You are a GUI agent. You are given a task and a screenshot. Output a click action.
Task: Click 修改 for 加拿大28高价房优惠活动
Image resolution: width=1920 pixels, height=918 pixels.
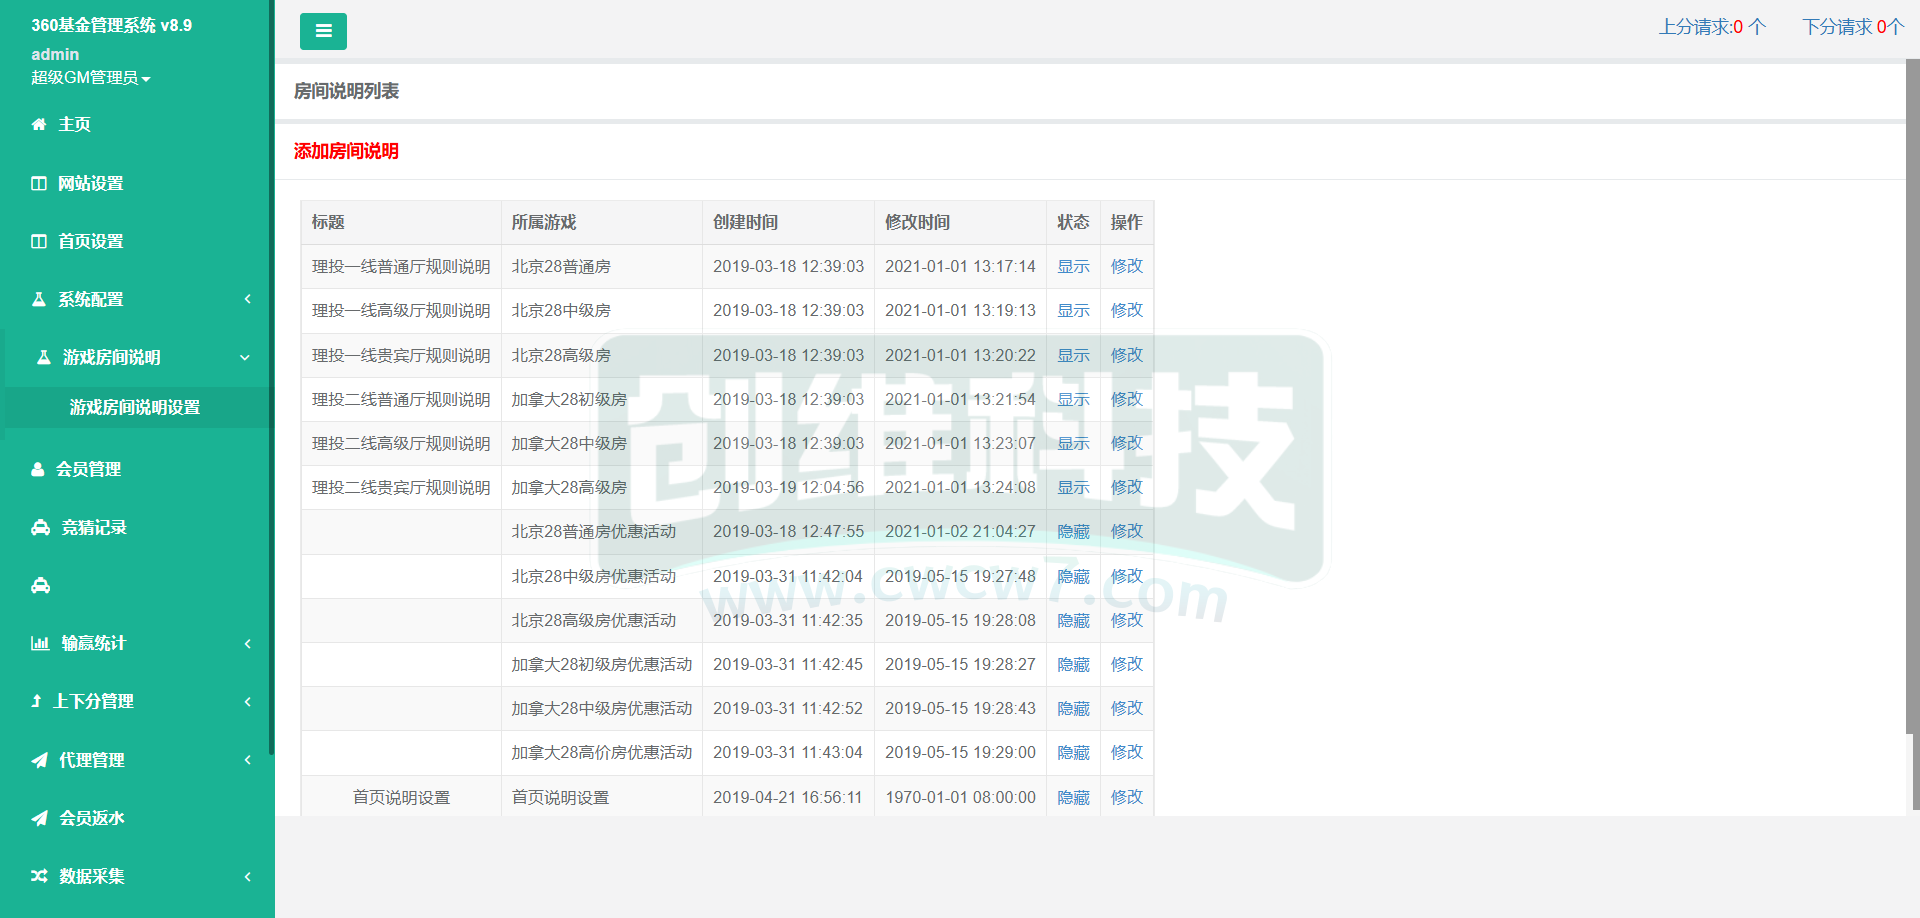point(1126,752)
